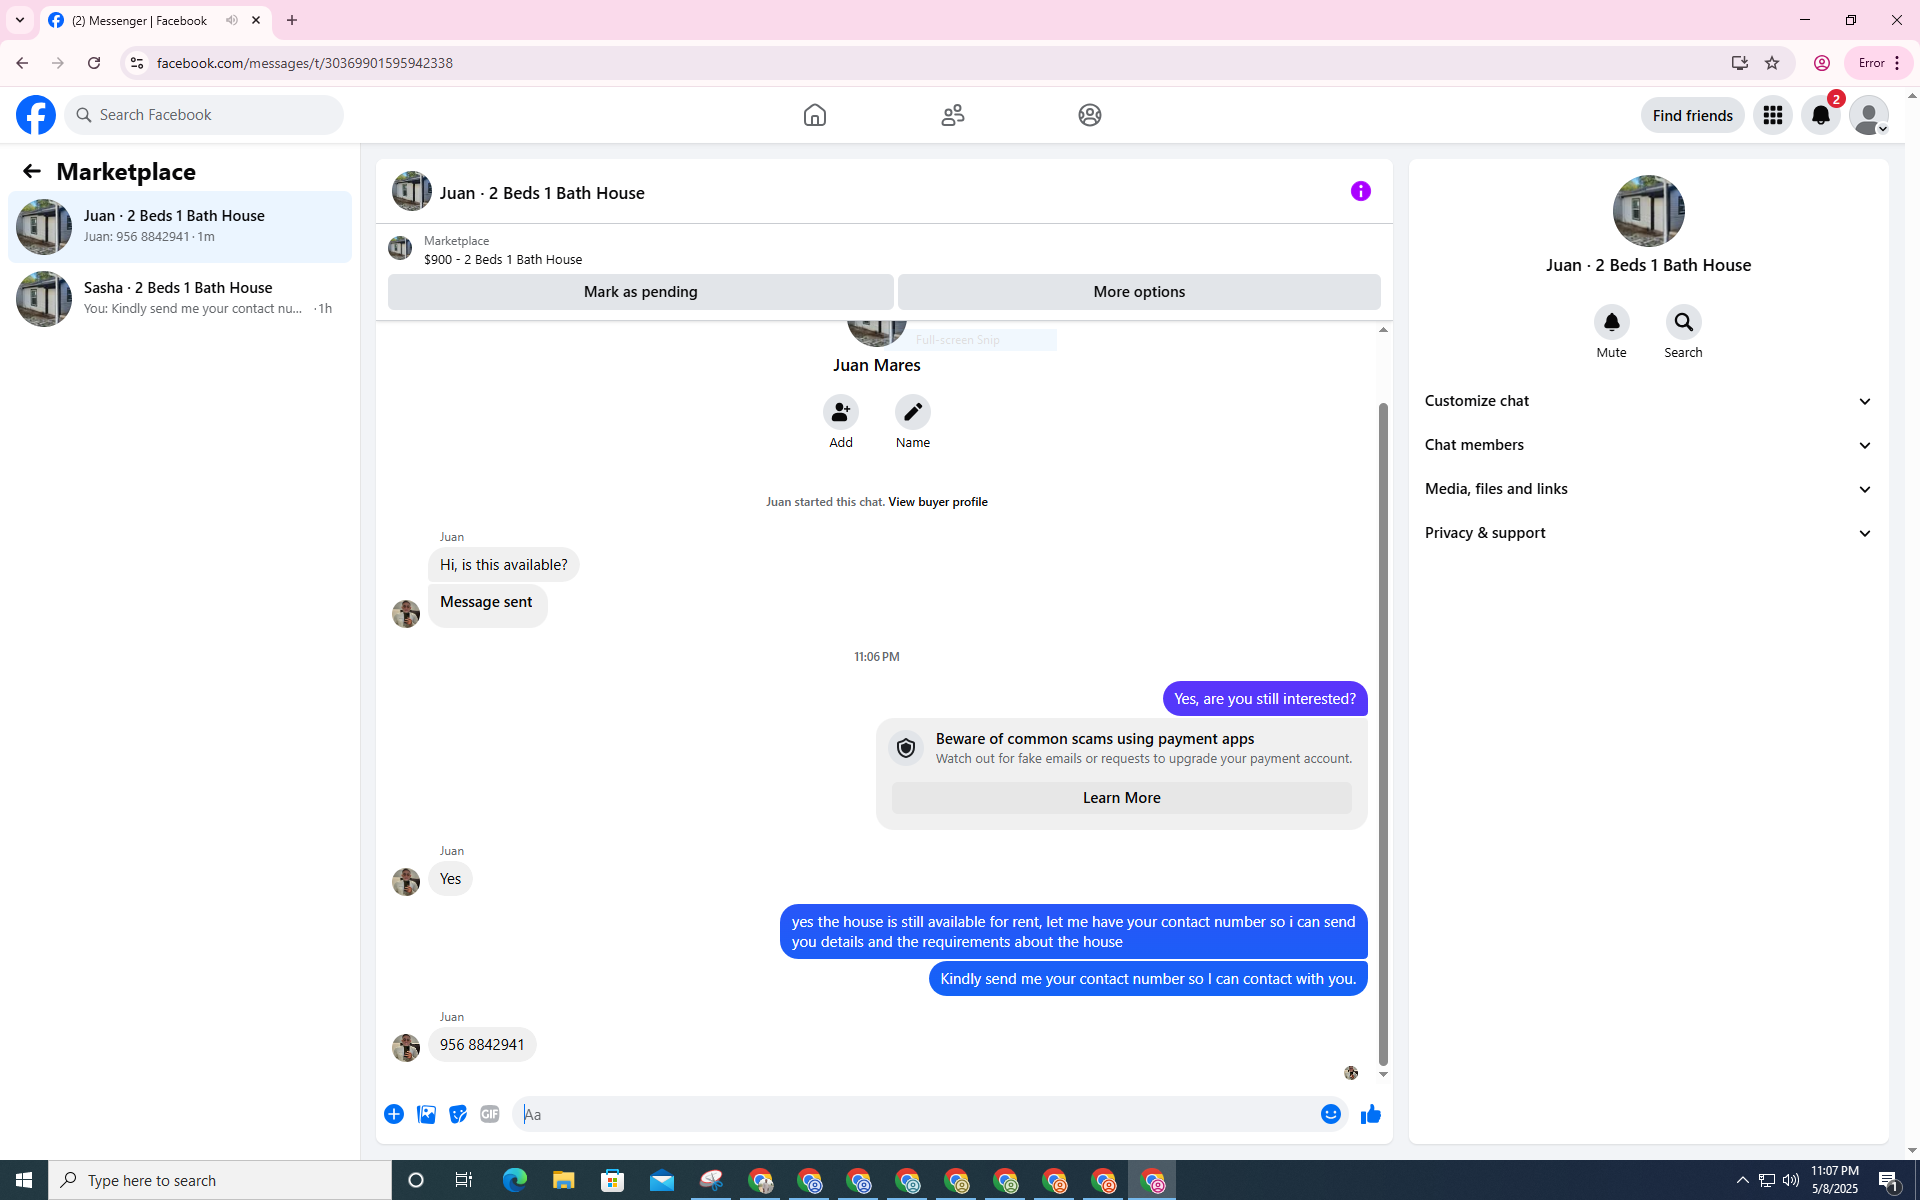This screenshot has height=1200, width=1920.
Task: Attach a photo file to the message
Action: click(x=426, y=1114)
